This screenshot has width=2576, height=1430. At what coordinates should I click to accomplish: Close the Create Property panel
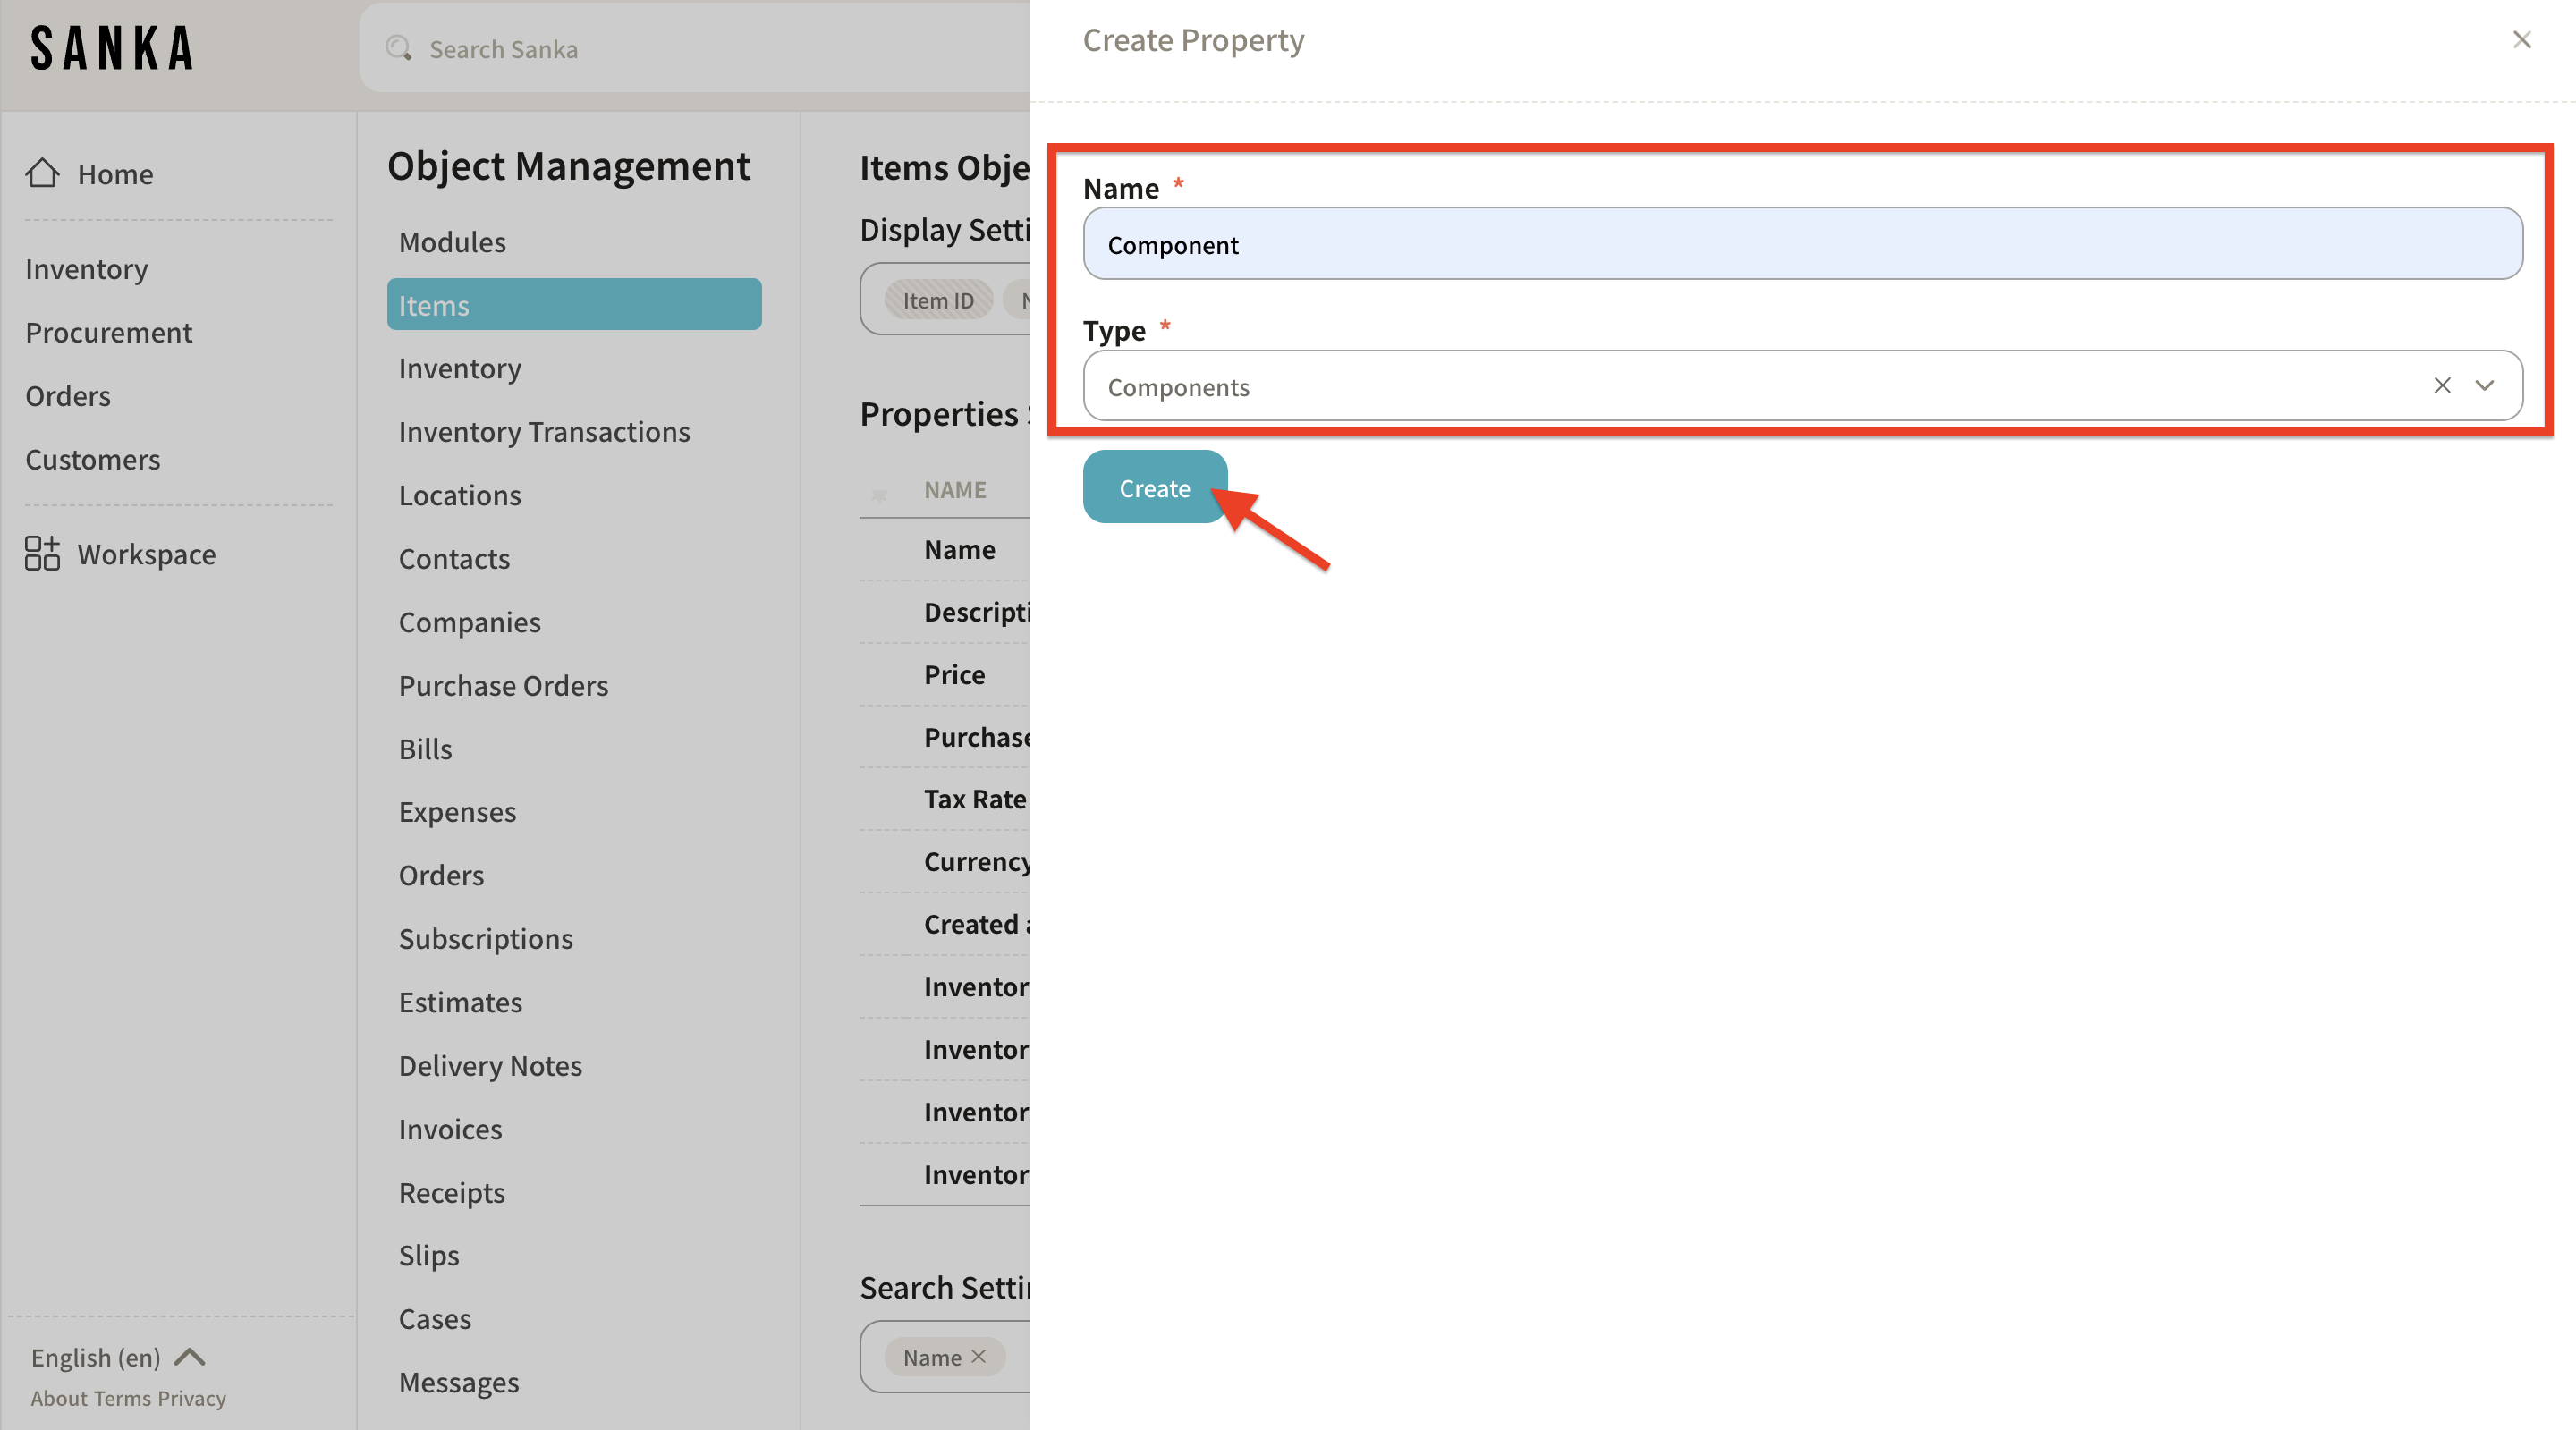tap(2521, 40)
